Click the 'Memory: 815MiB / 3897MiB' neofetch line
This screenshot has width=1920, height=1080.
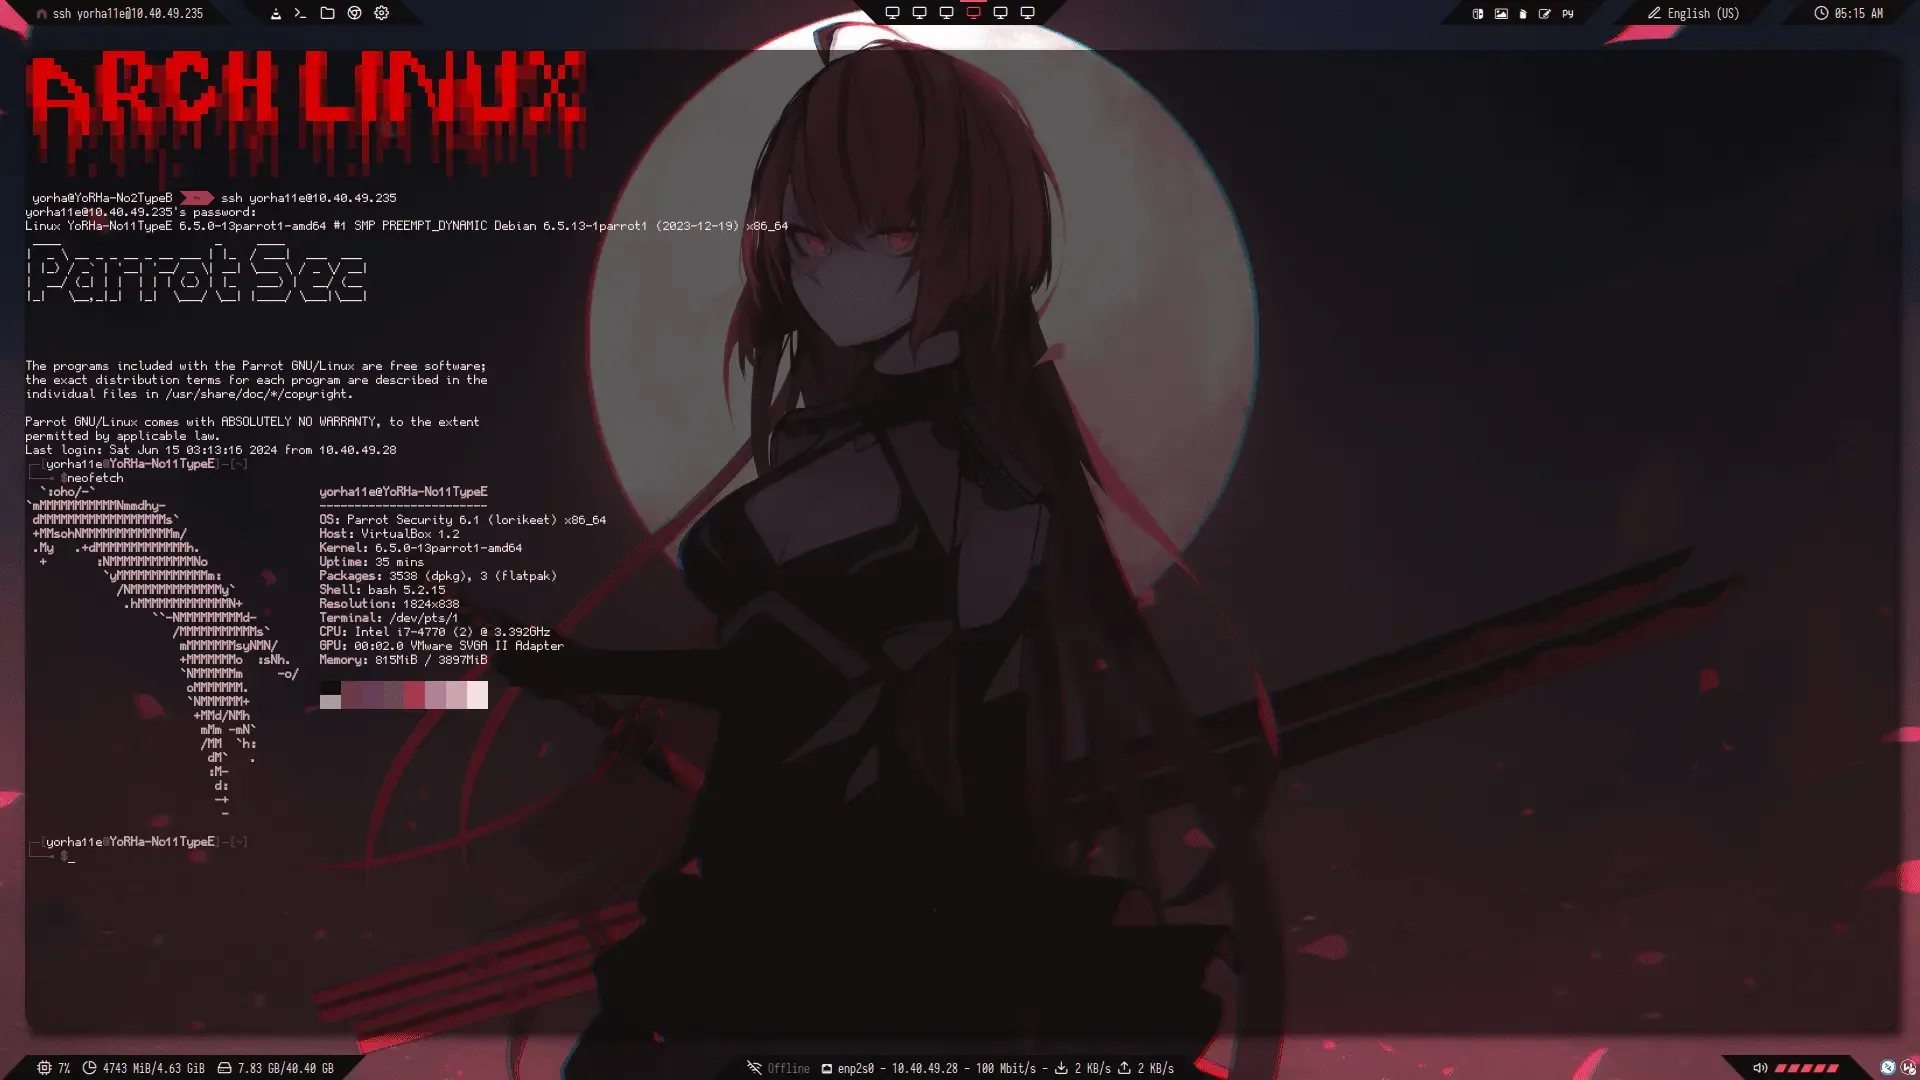403,660
